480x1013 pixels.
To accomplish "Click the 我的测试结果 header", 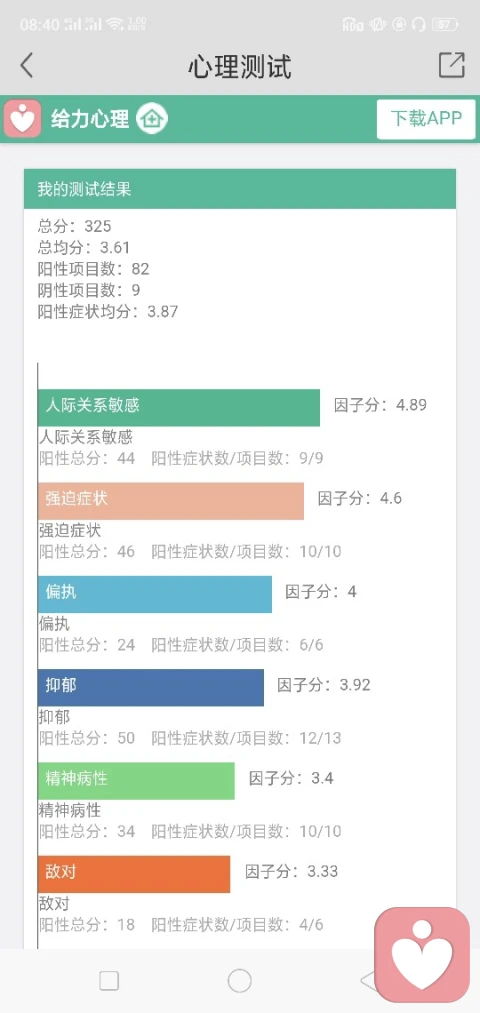I will tap(240, 189).
